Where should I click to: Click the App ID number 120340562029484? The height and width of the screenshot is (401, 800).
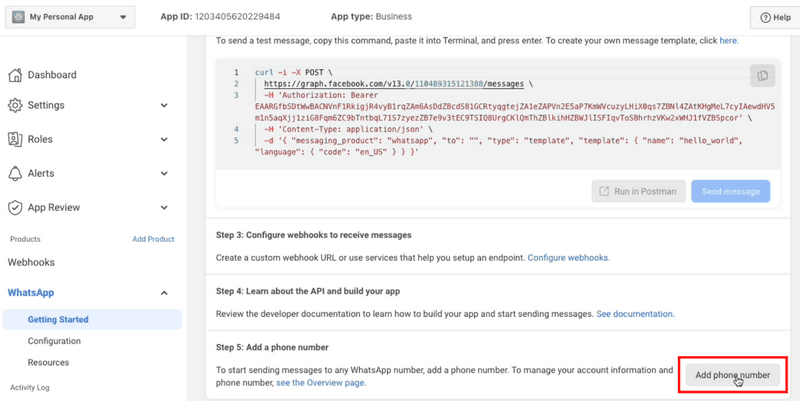point(237,17)
